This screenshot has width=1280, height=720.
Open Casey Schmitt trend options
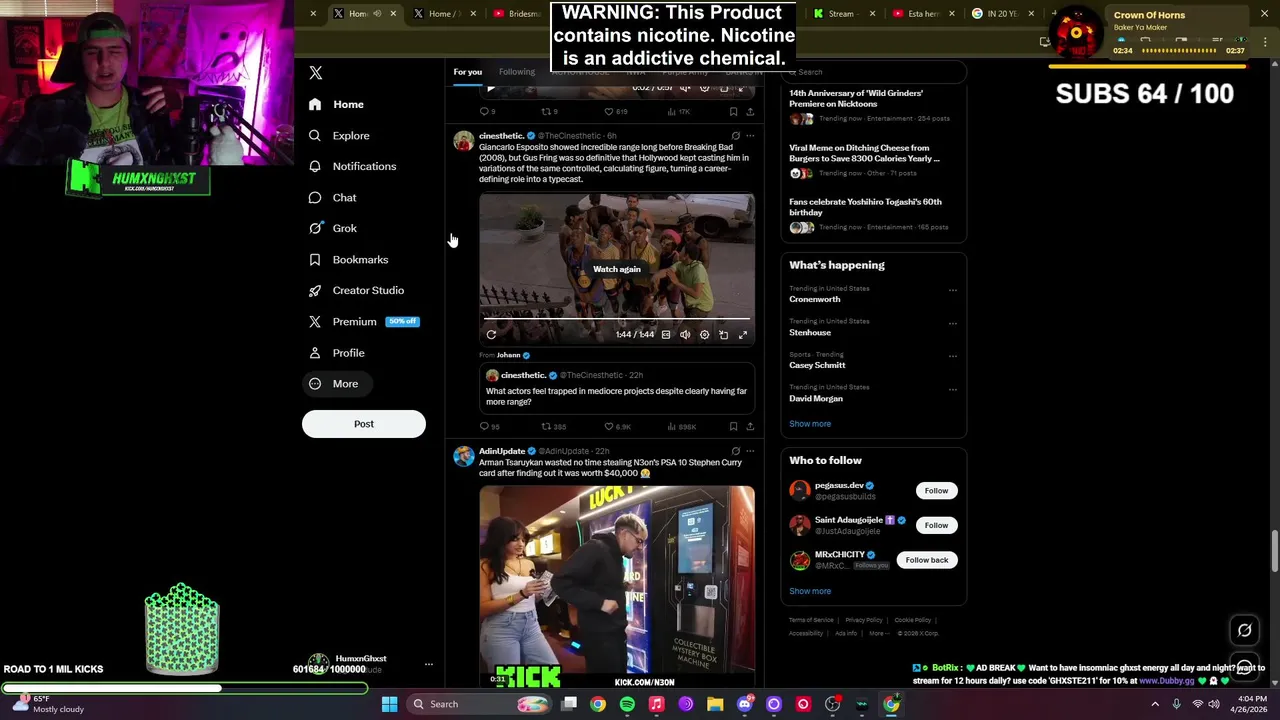952,356
